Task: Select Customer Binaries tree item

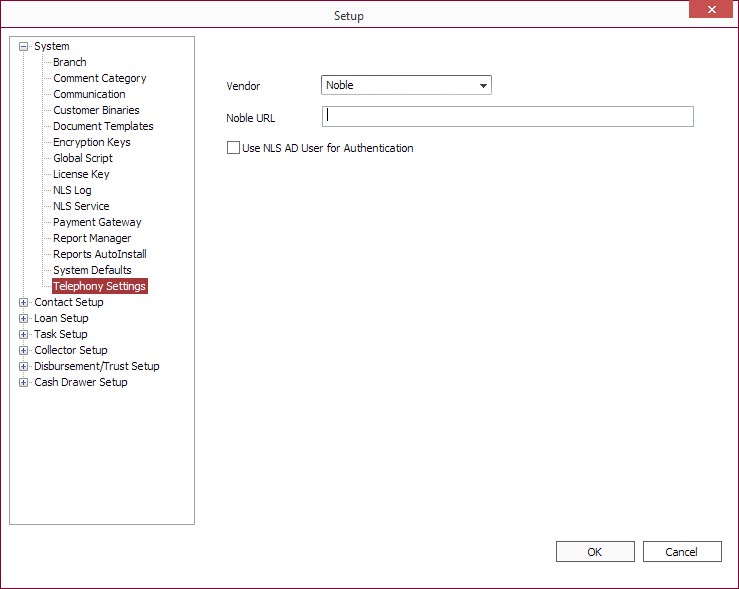Action: point(96,110)
